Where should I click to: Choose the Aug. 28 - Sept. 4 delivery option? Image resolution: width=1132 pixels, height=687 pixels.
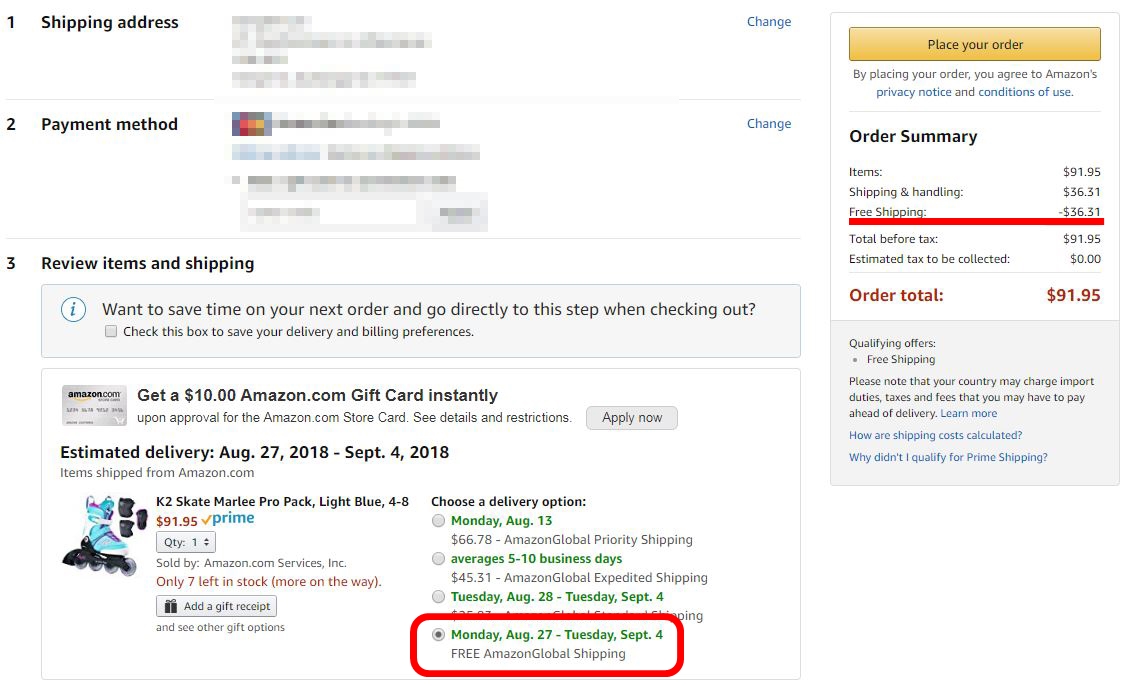(438, 597)
